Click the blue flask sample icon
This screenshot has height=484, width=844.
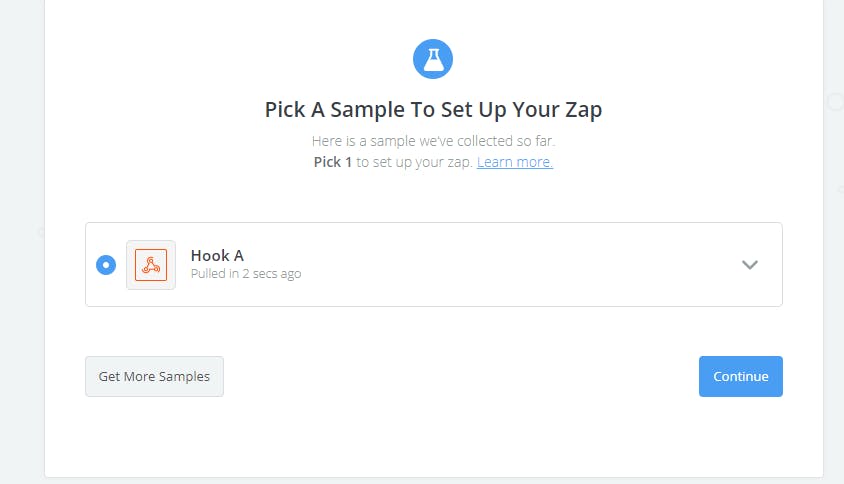(433, 59)
